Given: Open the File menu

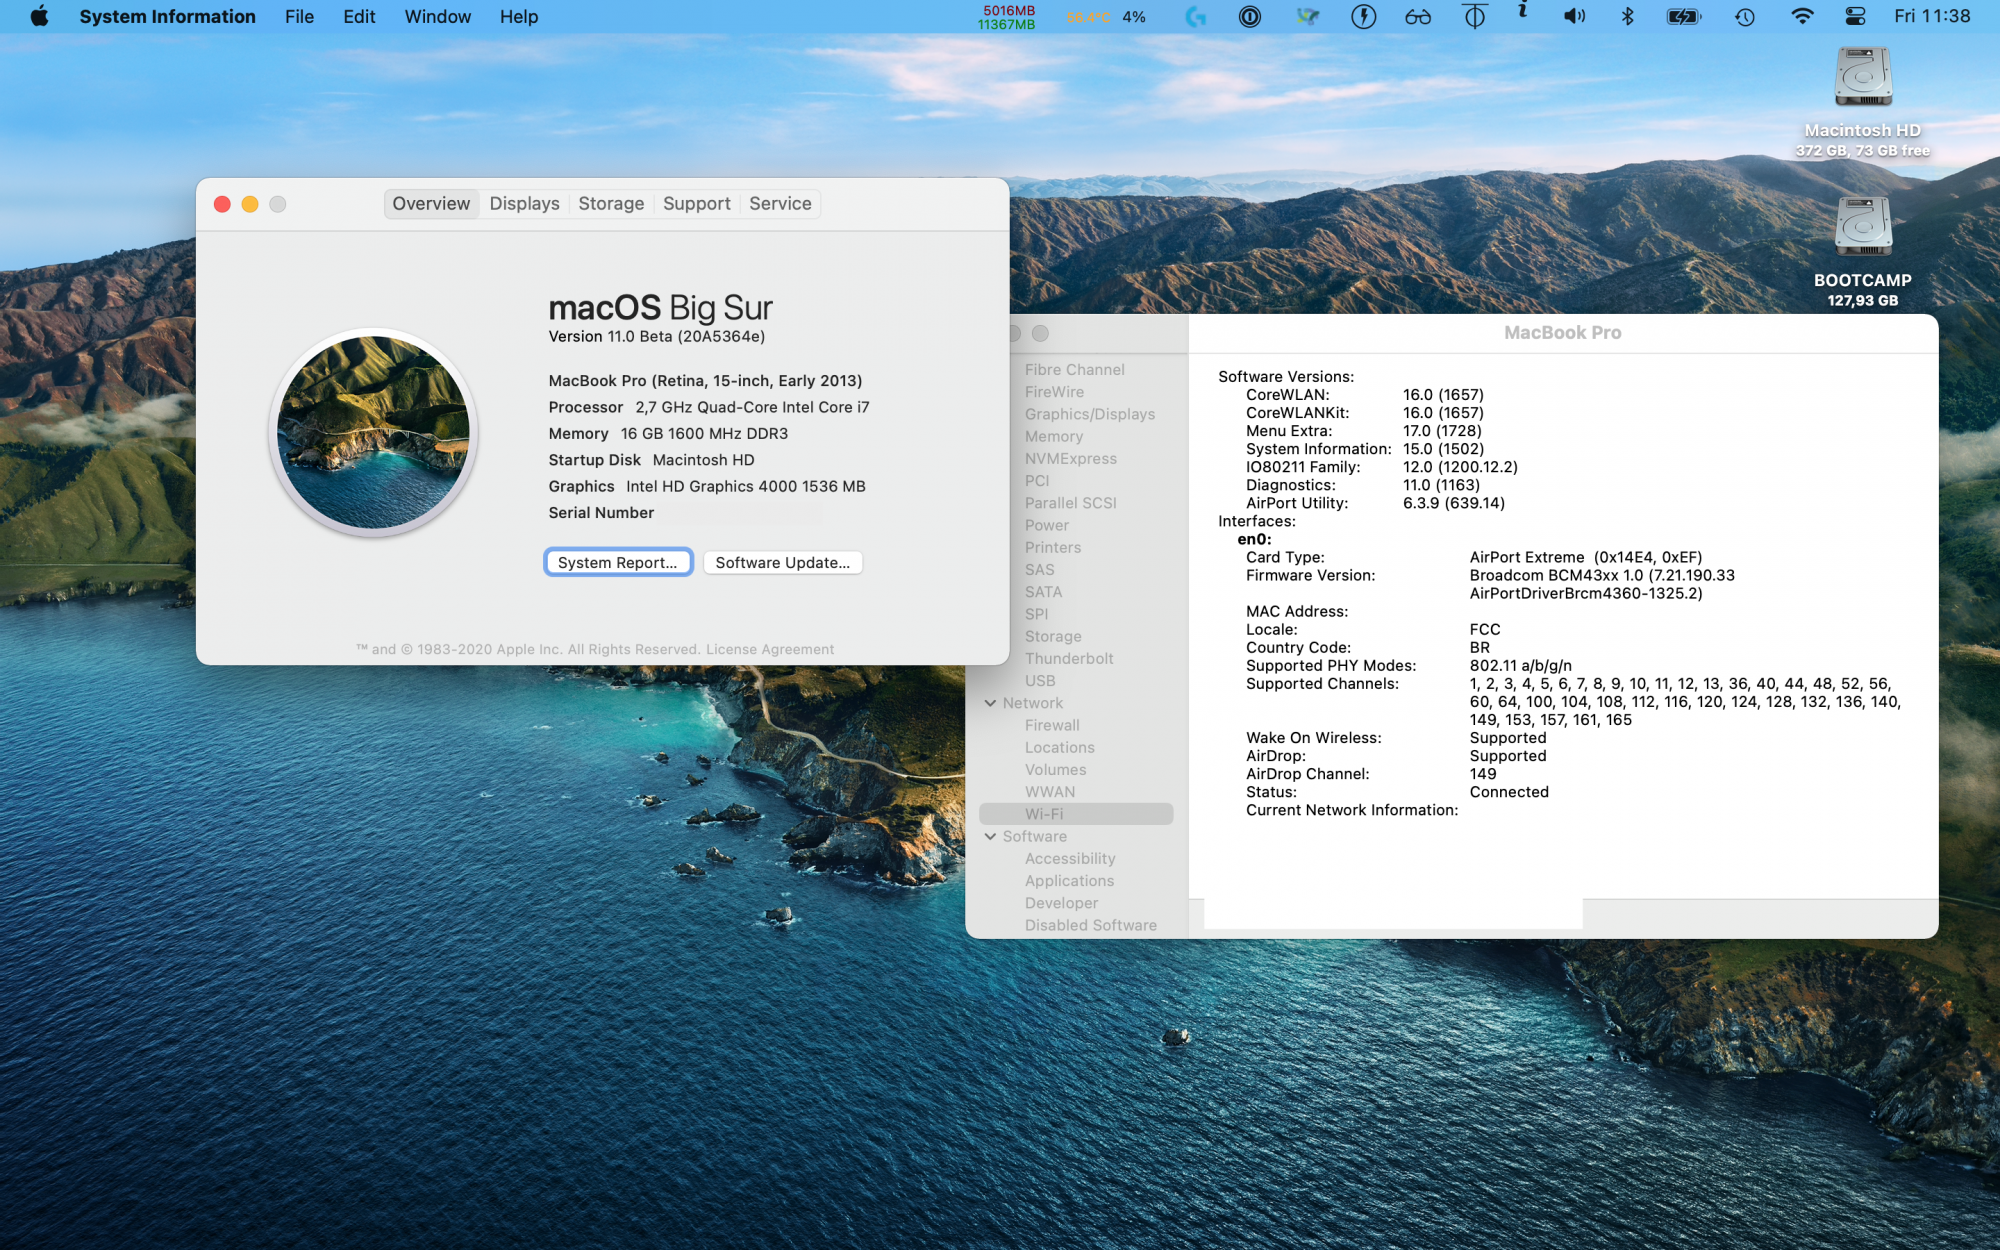Looking at the screenshot, I should (x=299, y=16).
